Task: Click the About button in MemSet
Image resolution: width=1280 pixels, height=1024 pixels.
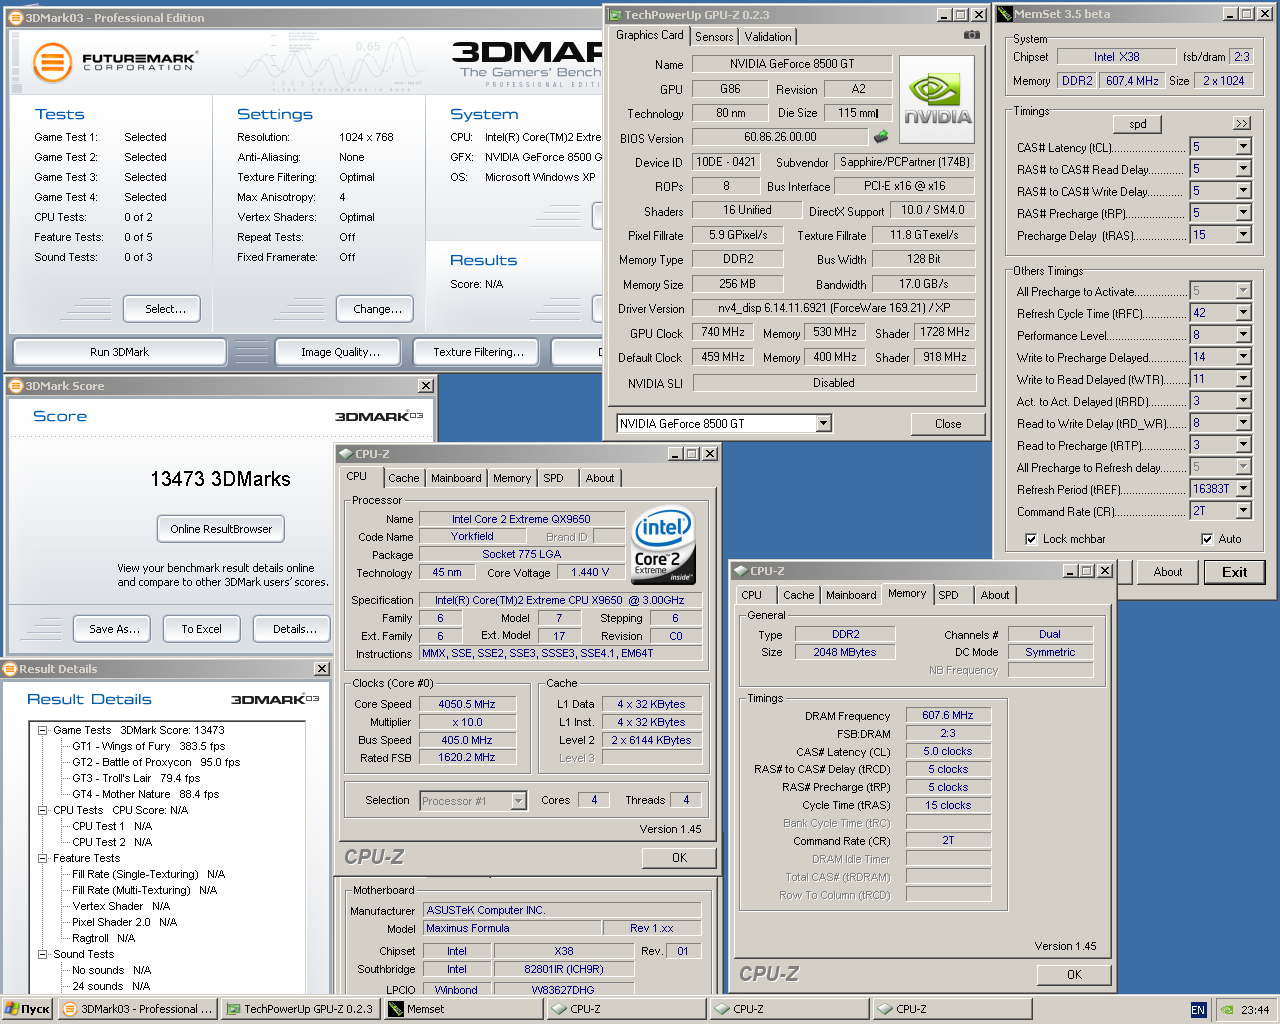Action: pyautogui.click(x=1167, y=572)
